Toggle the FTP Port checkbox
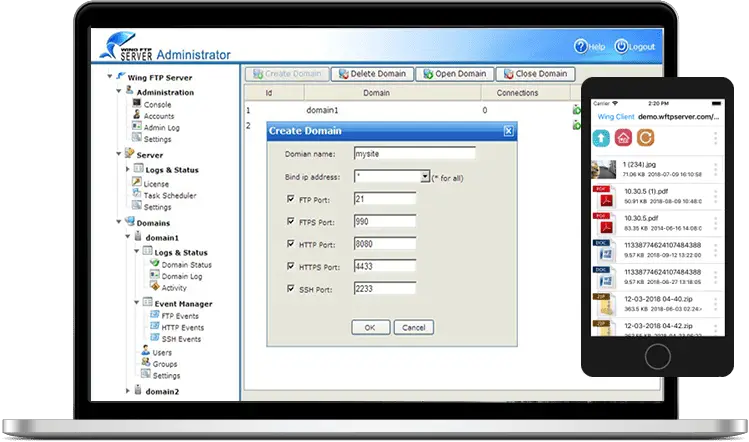Image resolution: width=749 pixels, height=442 pixels. point(290,199)
